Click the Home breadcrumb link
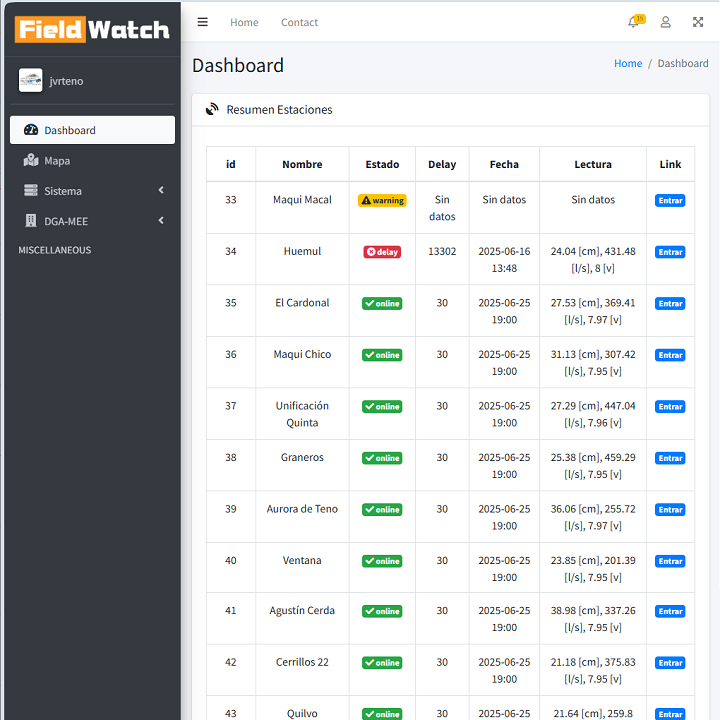 (628, 63)
